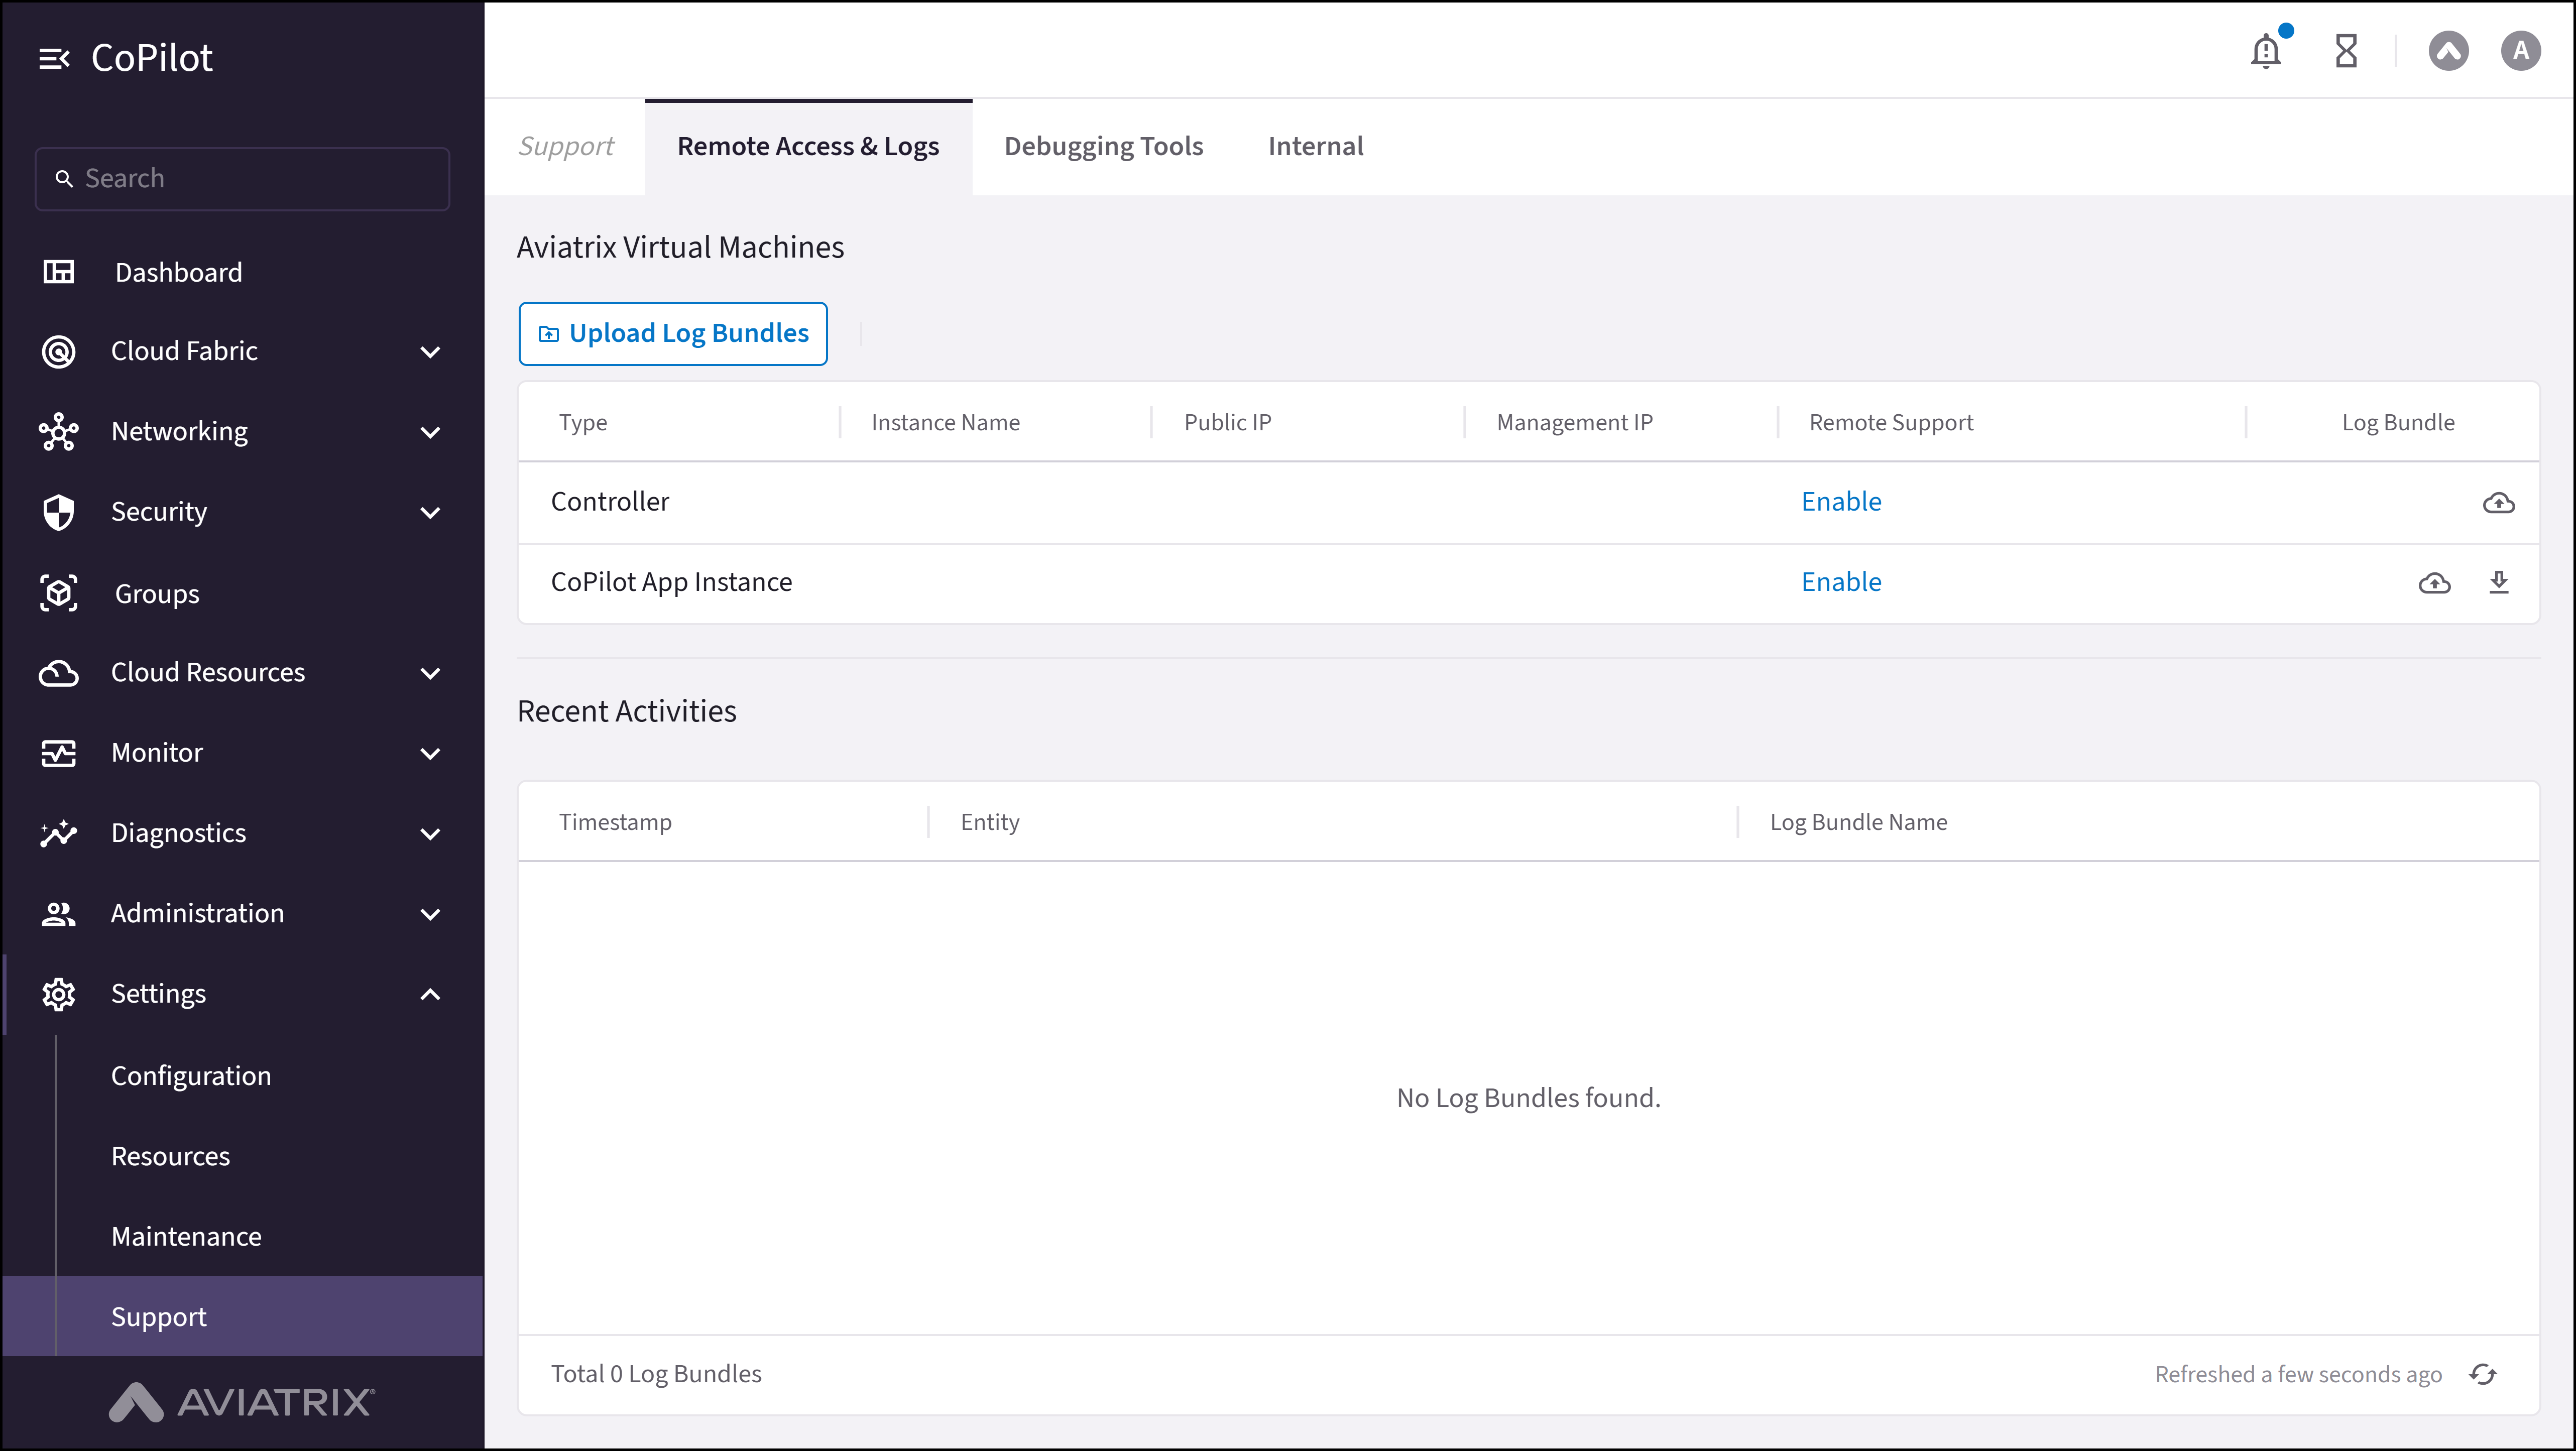Click the Upload Log Bundles button

pyautogui.click(x=672, y=333)
